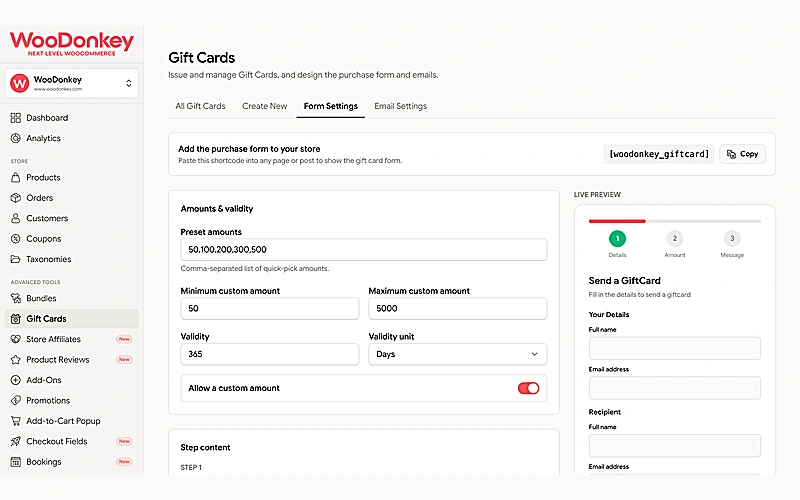Click the Add-Ons plus circle icon

click(x=16, y=380)
